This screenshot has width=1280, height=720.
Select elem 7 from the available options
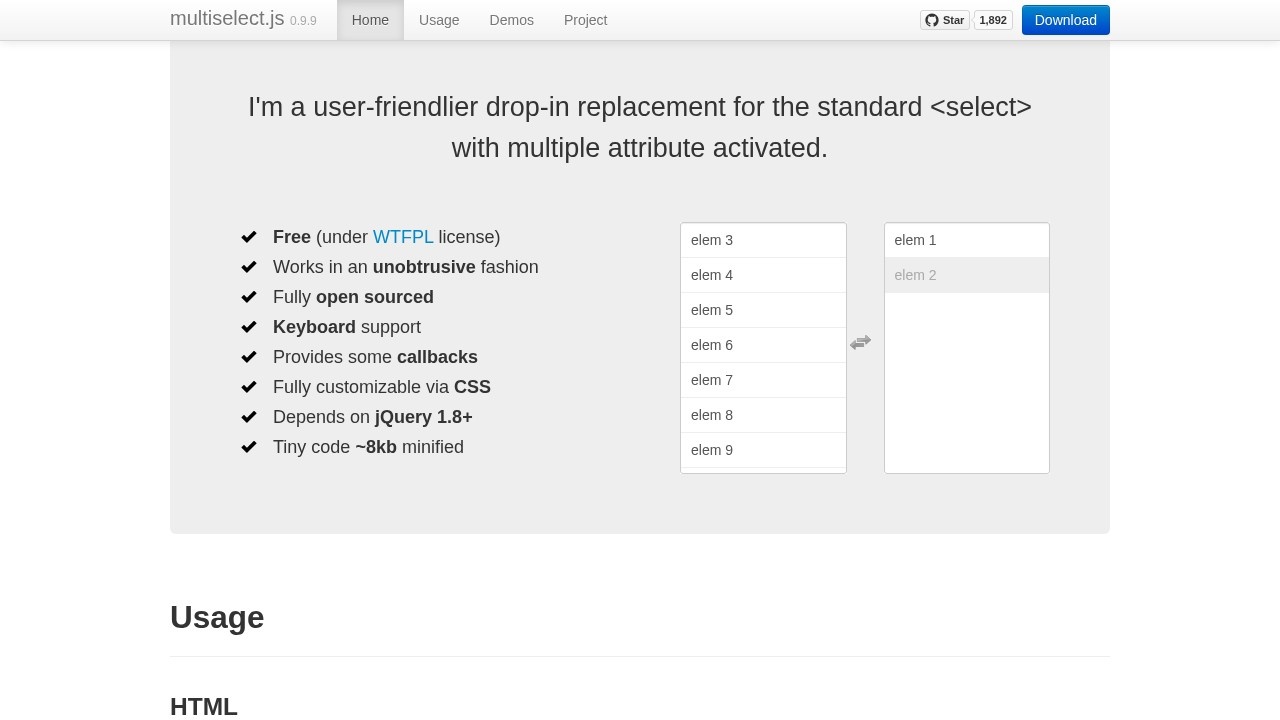click(x=762, y=380)
